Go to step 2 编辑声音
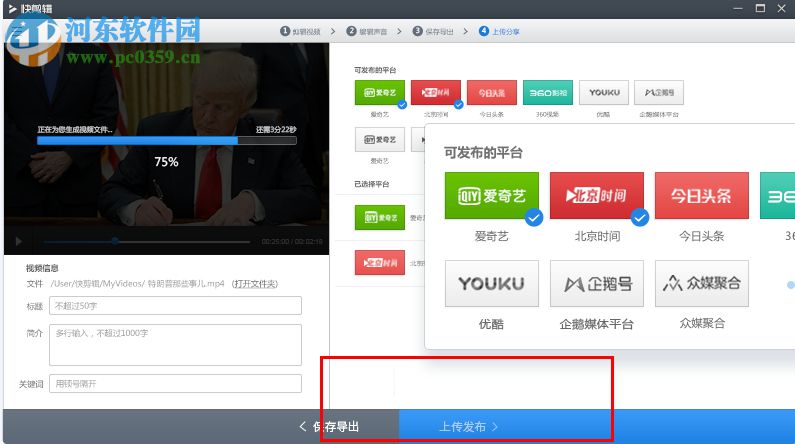Viewport: 795px width, 444px height. tap(367, 31)
